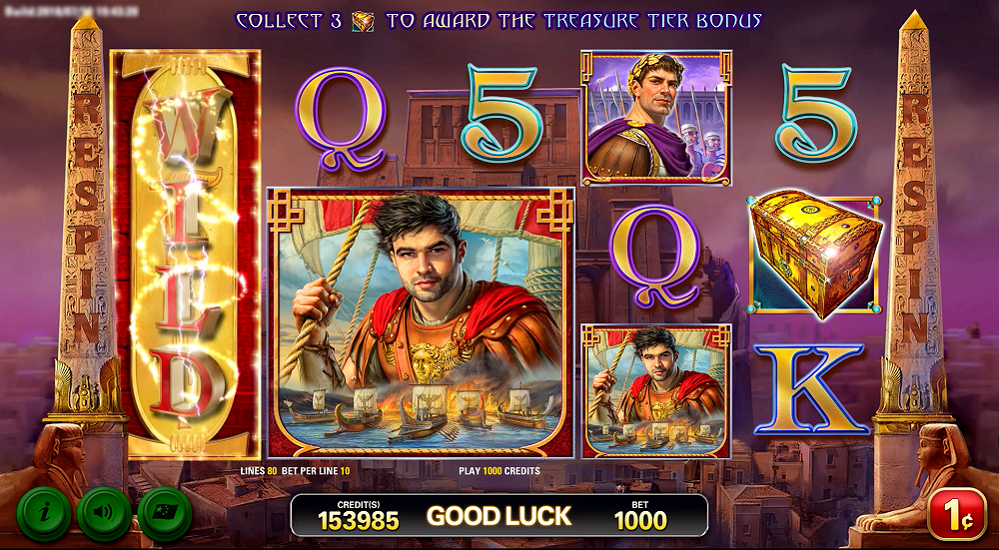This screenshot has width=999, height=550.
Task: Mute the game sound
Action: click(x=104, y=514)
